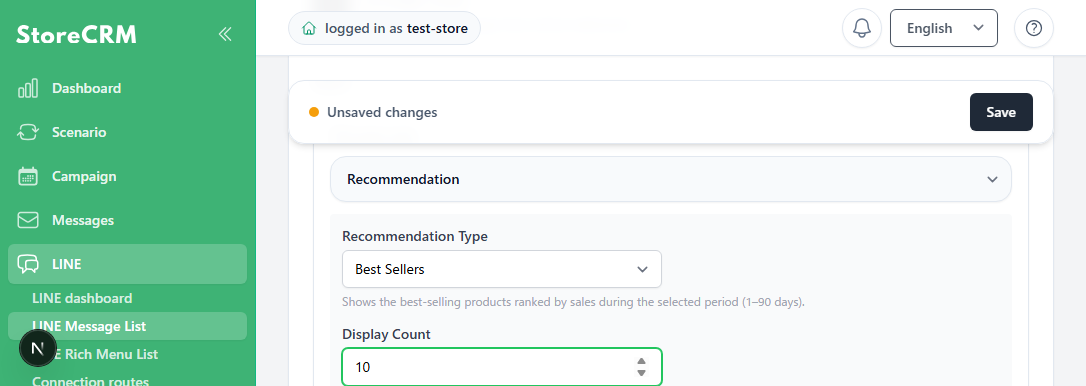This screenshot has height=386, width=1086.
Task: Click the round N badge icon
Action: [x=37, y=348]
